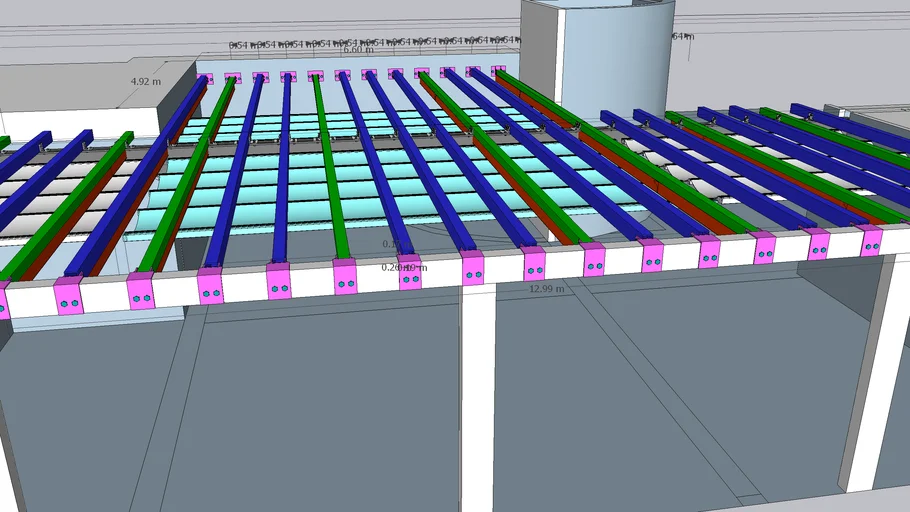
Task: Click the 12.99 m dimension label
Action: coord(546,288)
